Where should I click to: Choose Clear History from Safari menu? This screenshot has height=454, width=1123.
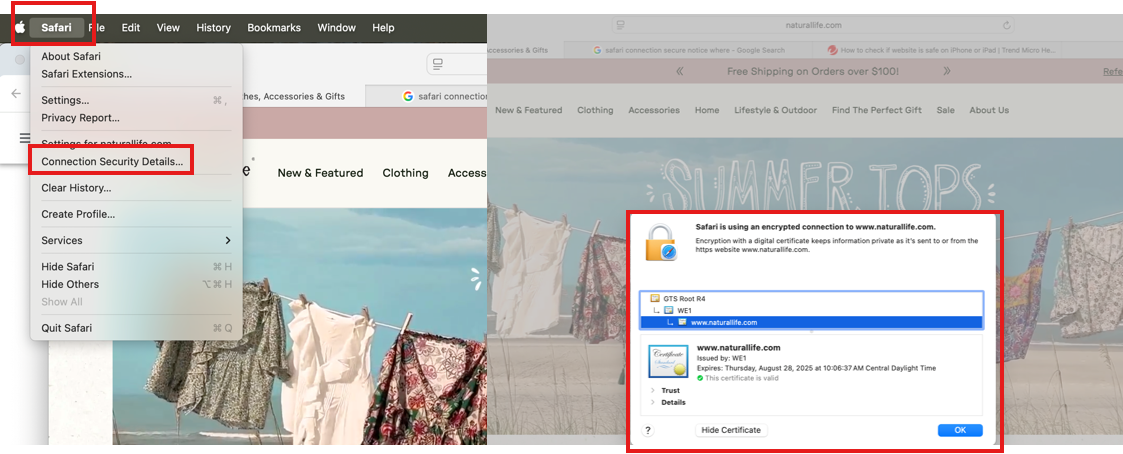76,188
